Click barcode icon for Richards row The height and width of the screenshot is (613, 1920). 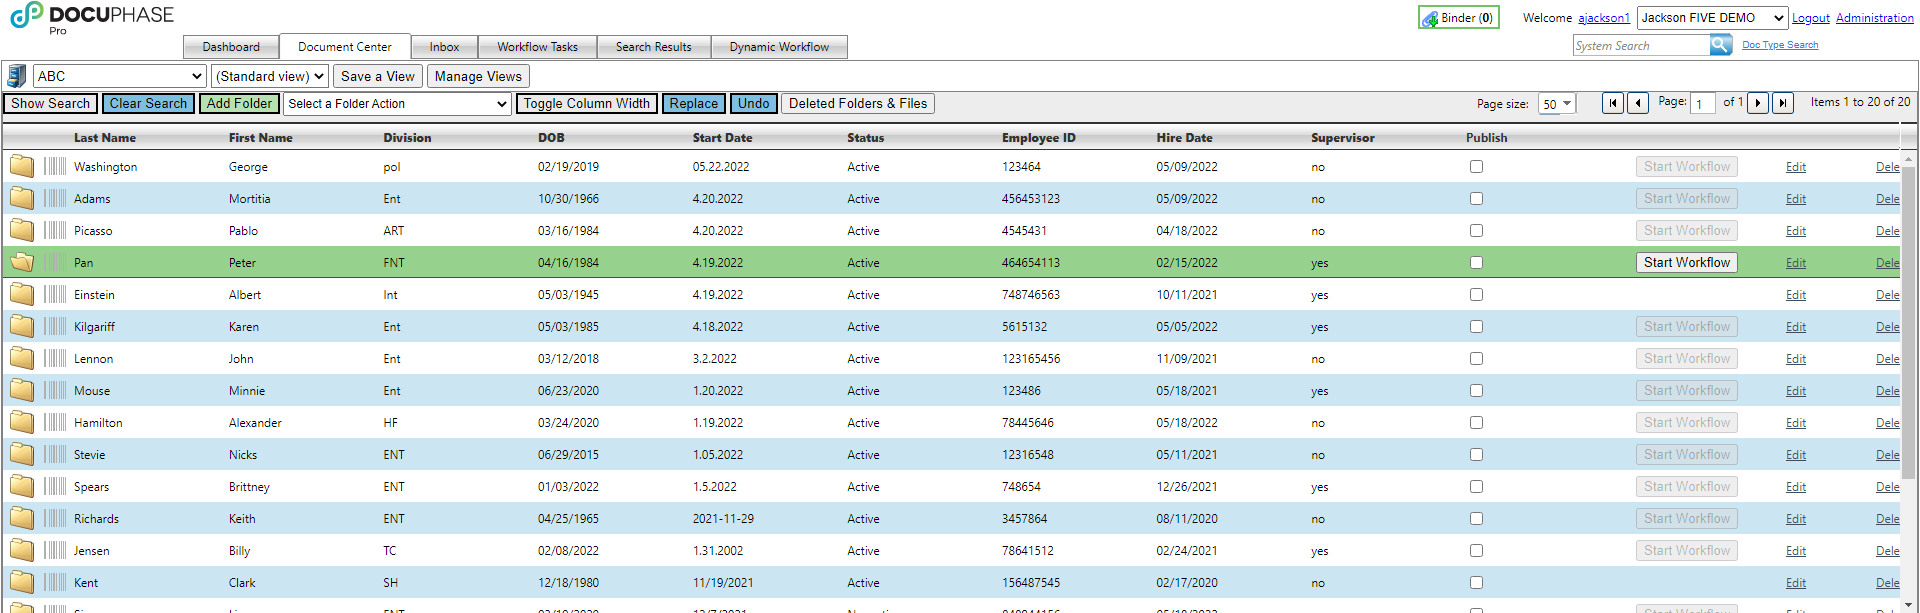coord(55,518)
